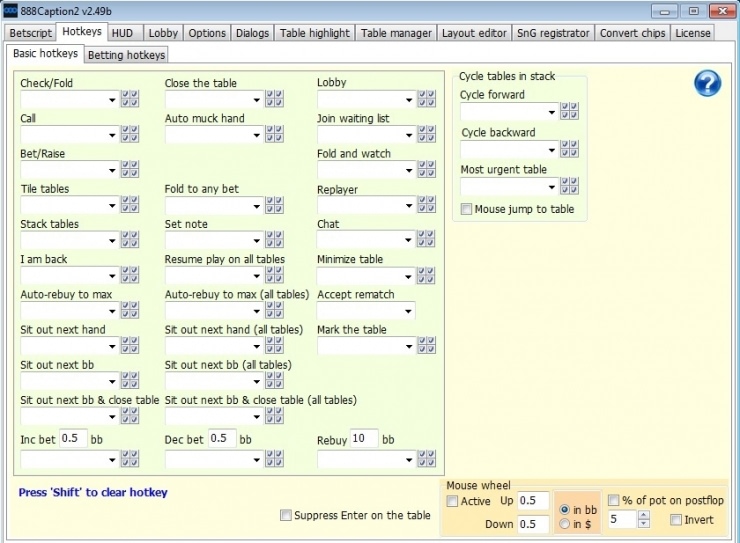The image size is (740, 543).
Task: Click the modifier grid icon beside Stack tables
Action: 130,240
